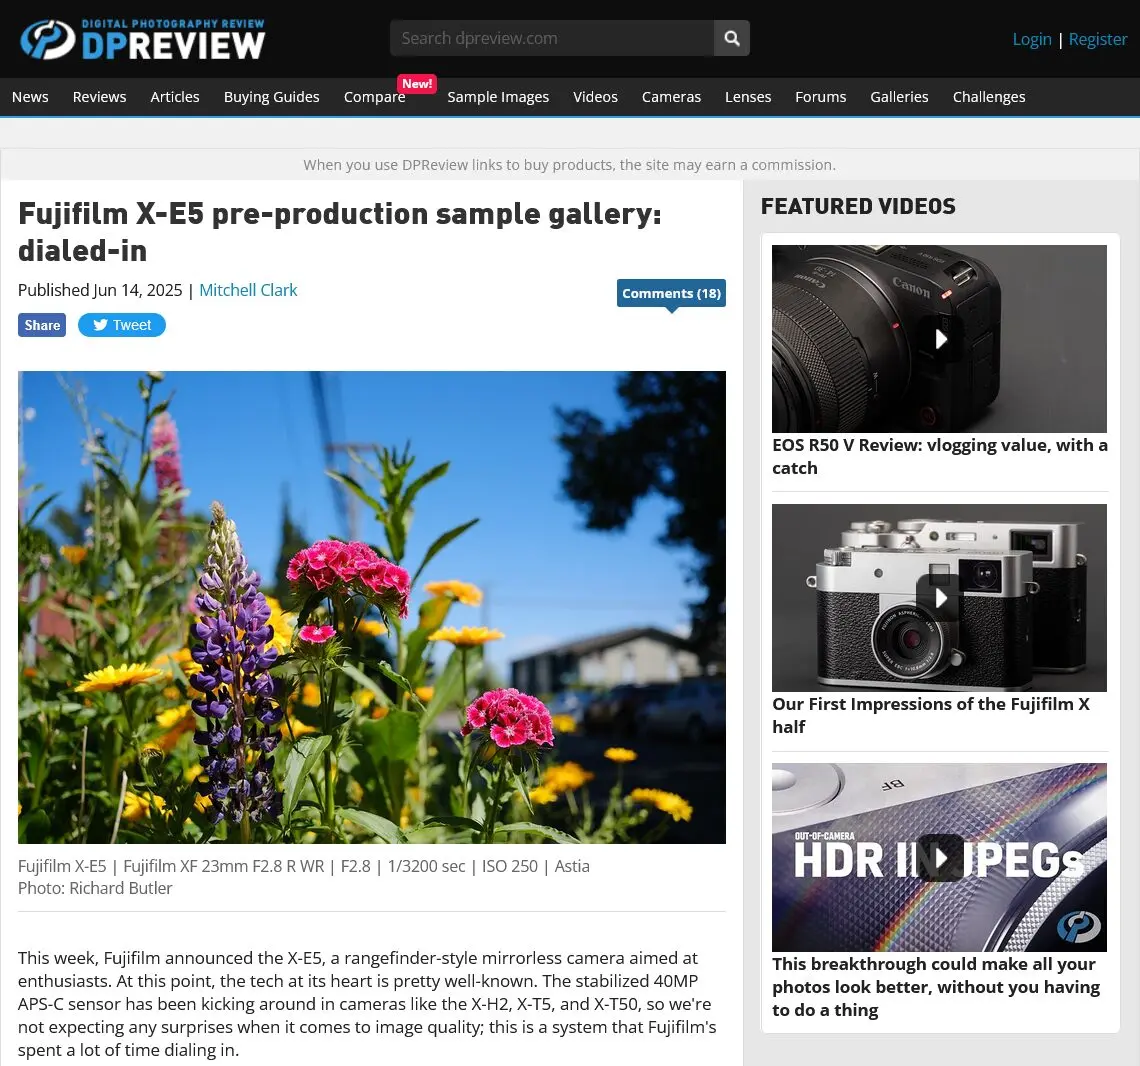Viewport: 1140px width, 1066px height.
Task: Open the Compare menu item
Action: [x=374, y=97]
